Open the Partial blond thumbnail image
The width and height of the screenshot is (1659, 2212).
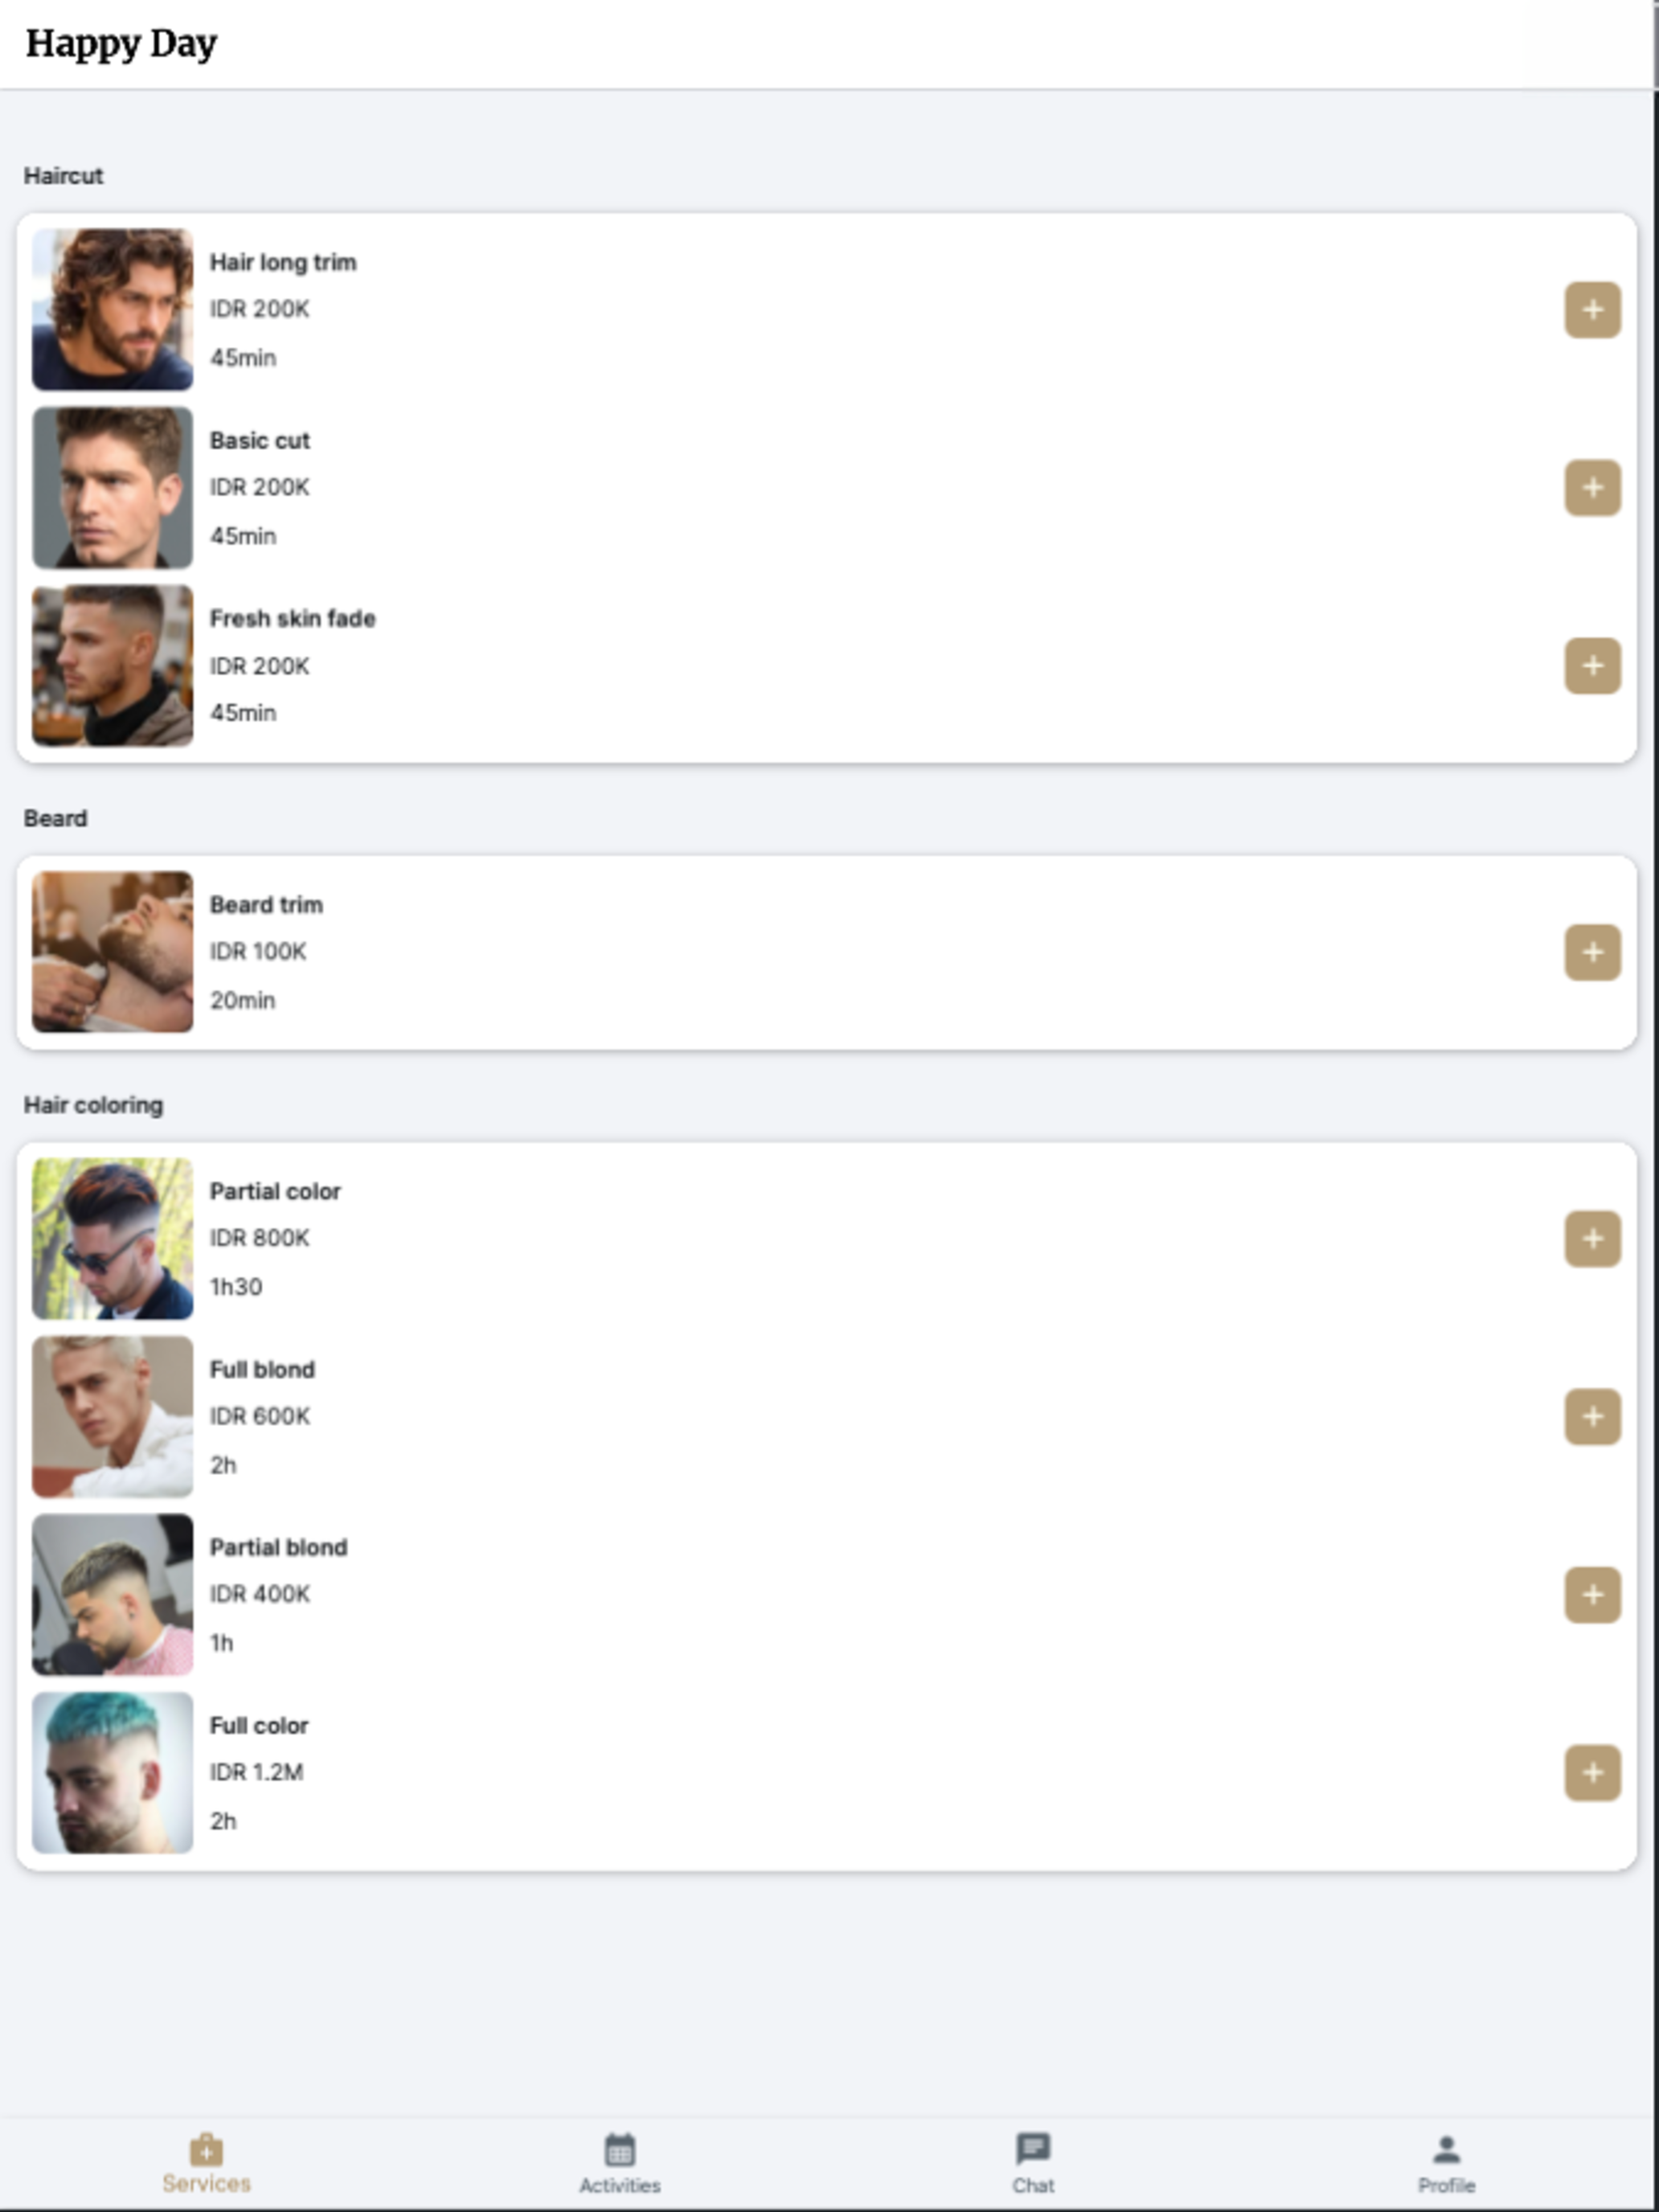pyautogui.click(x=112, y=1594)
